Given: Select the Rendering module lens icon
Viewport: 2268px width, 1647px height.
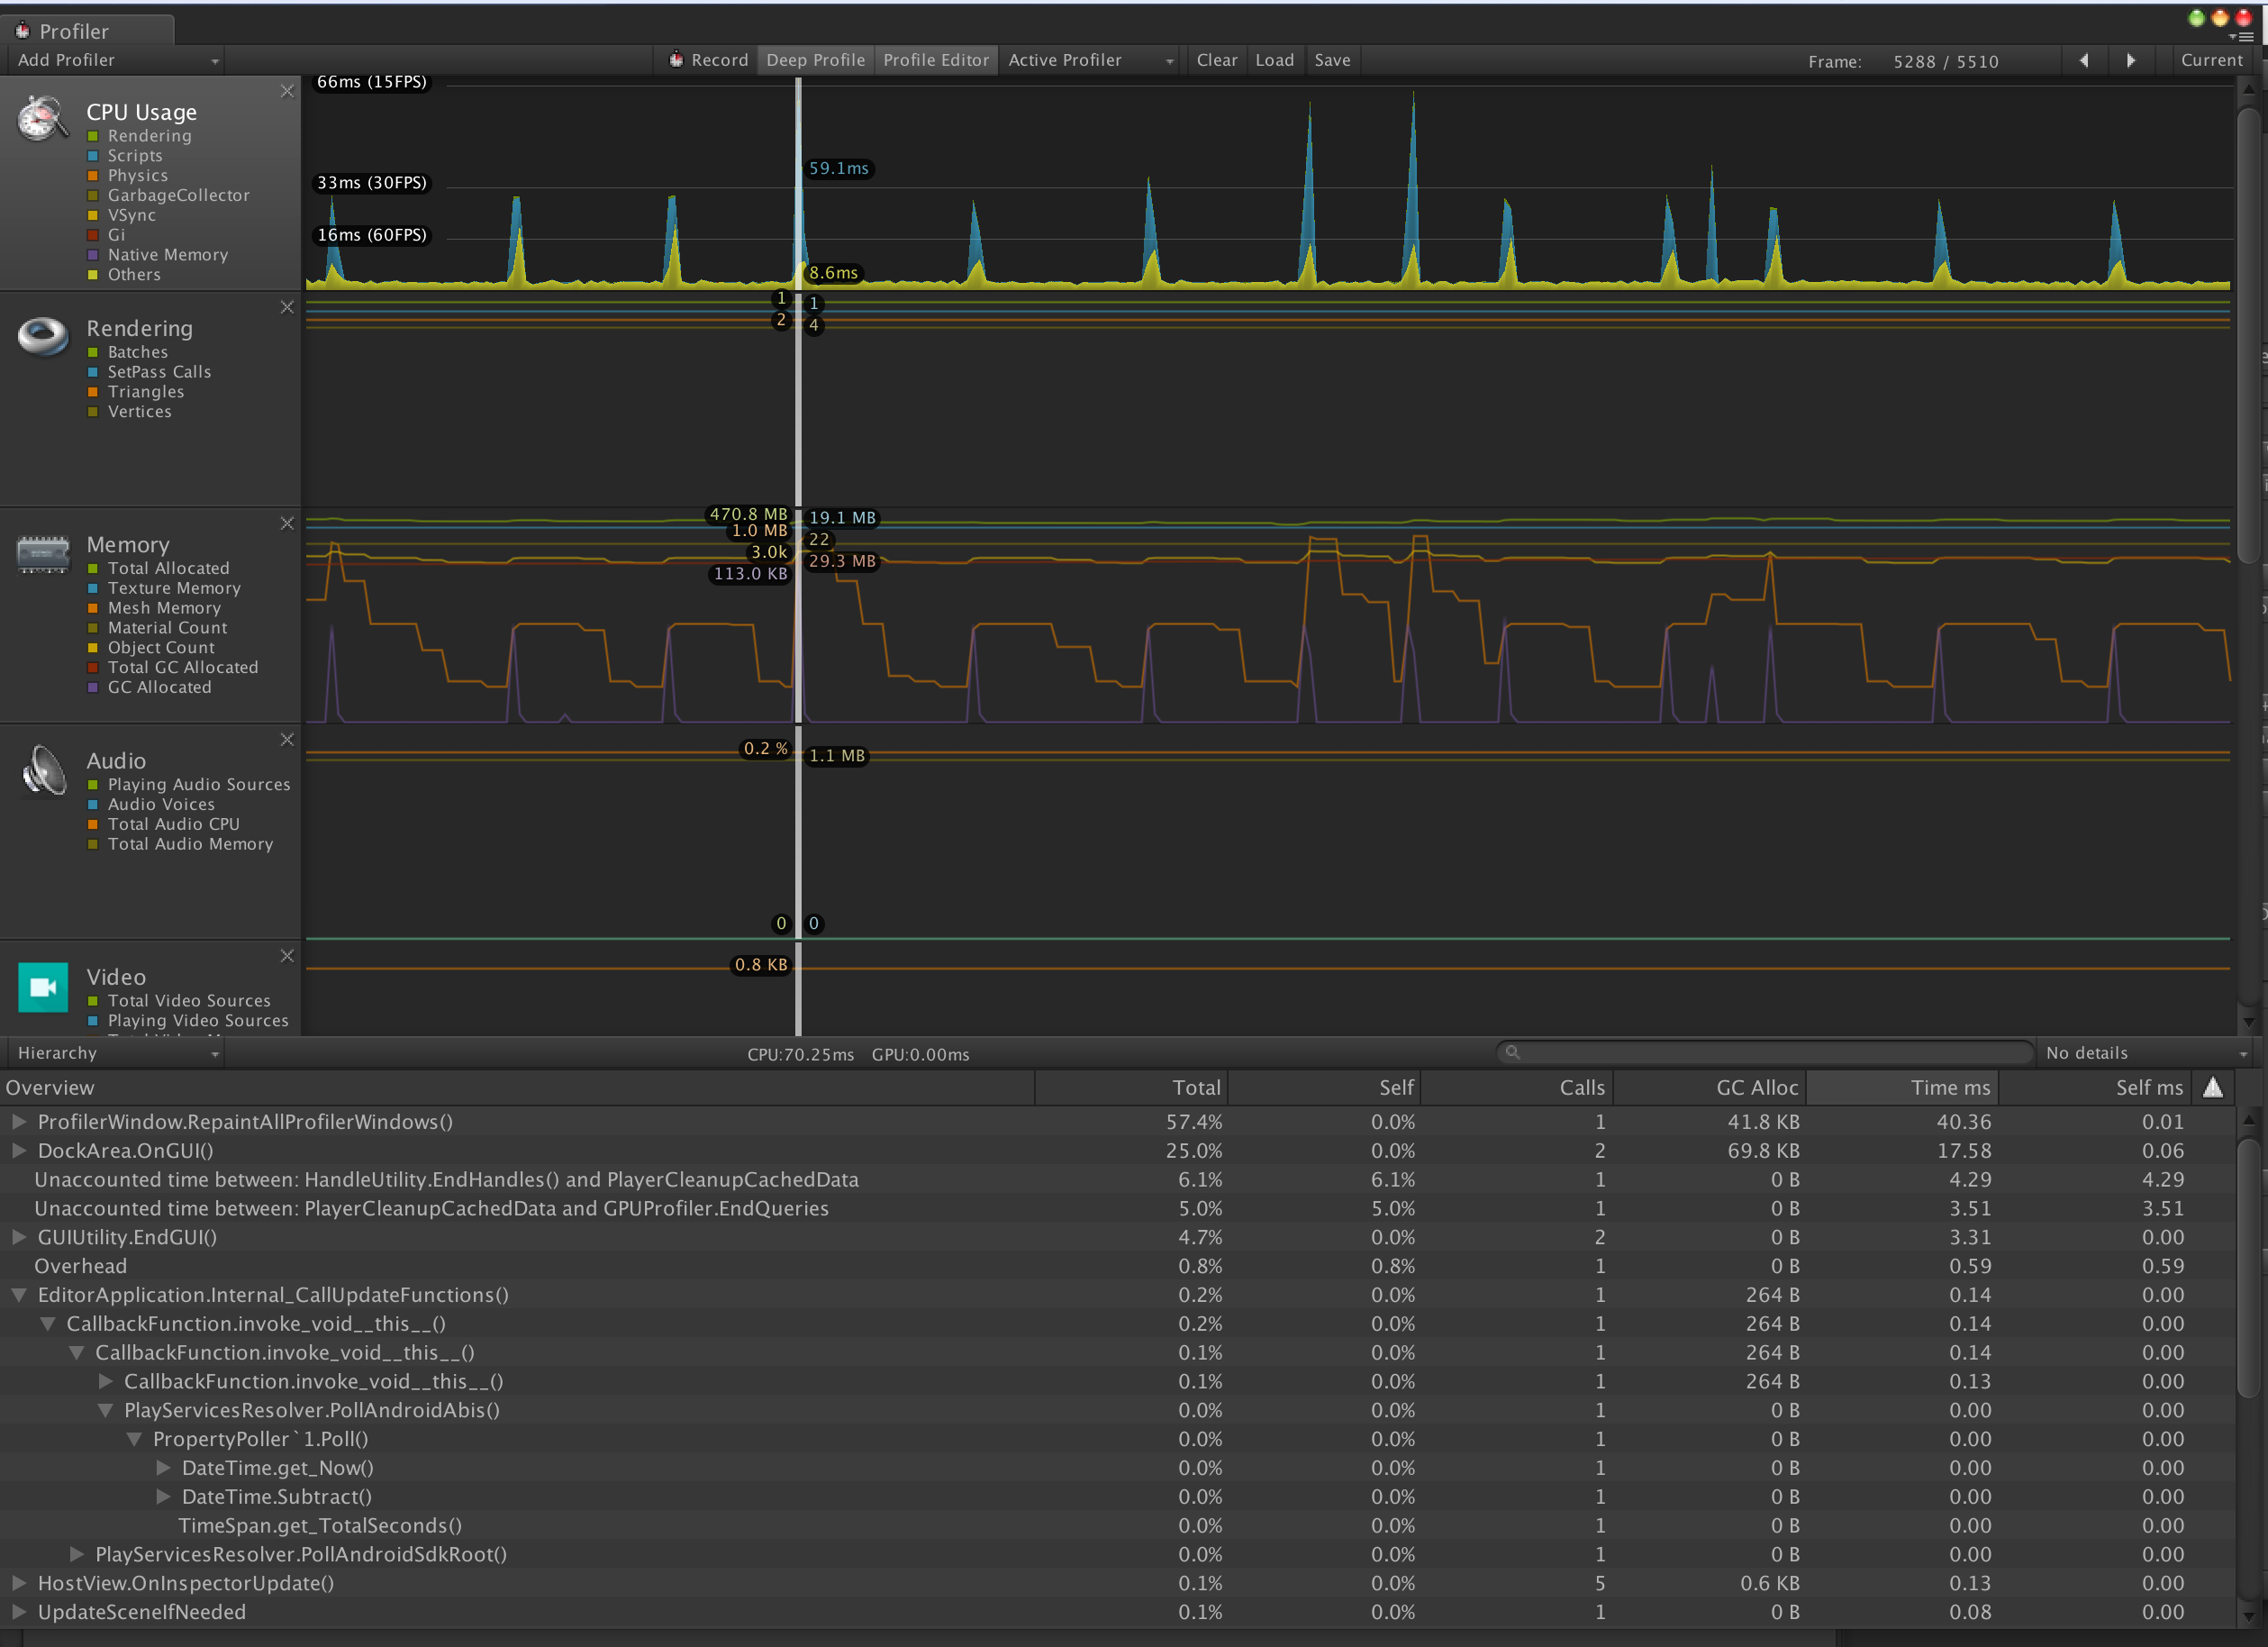Looking at the screenshot, I should coord(43,336).
